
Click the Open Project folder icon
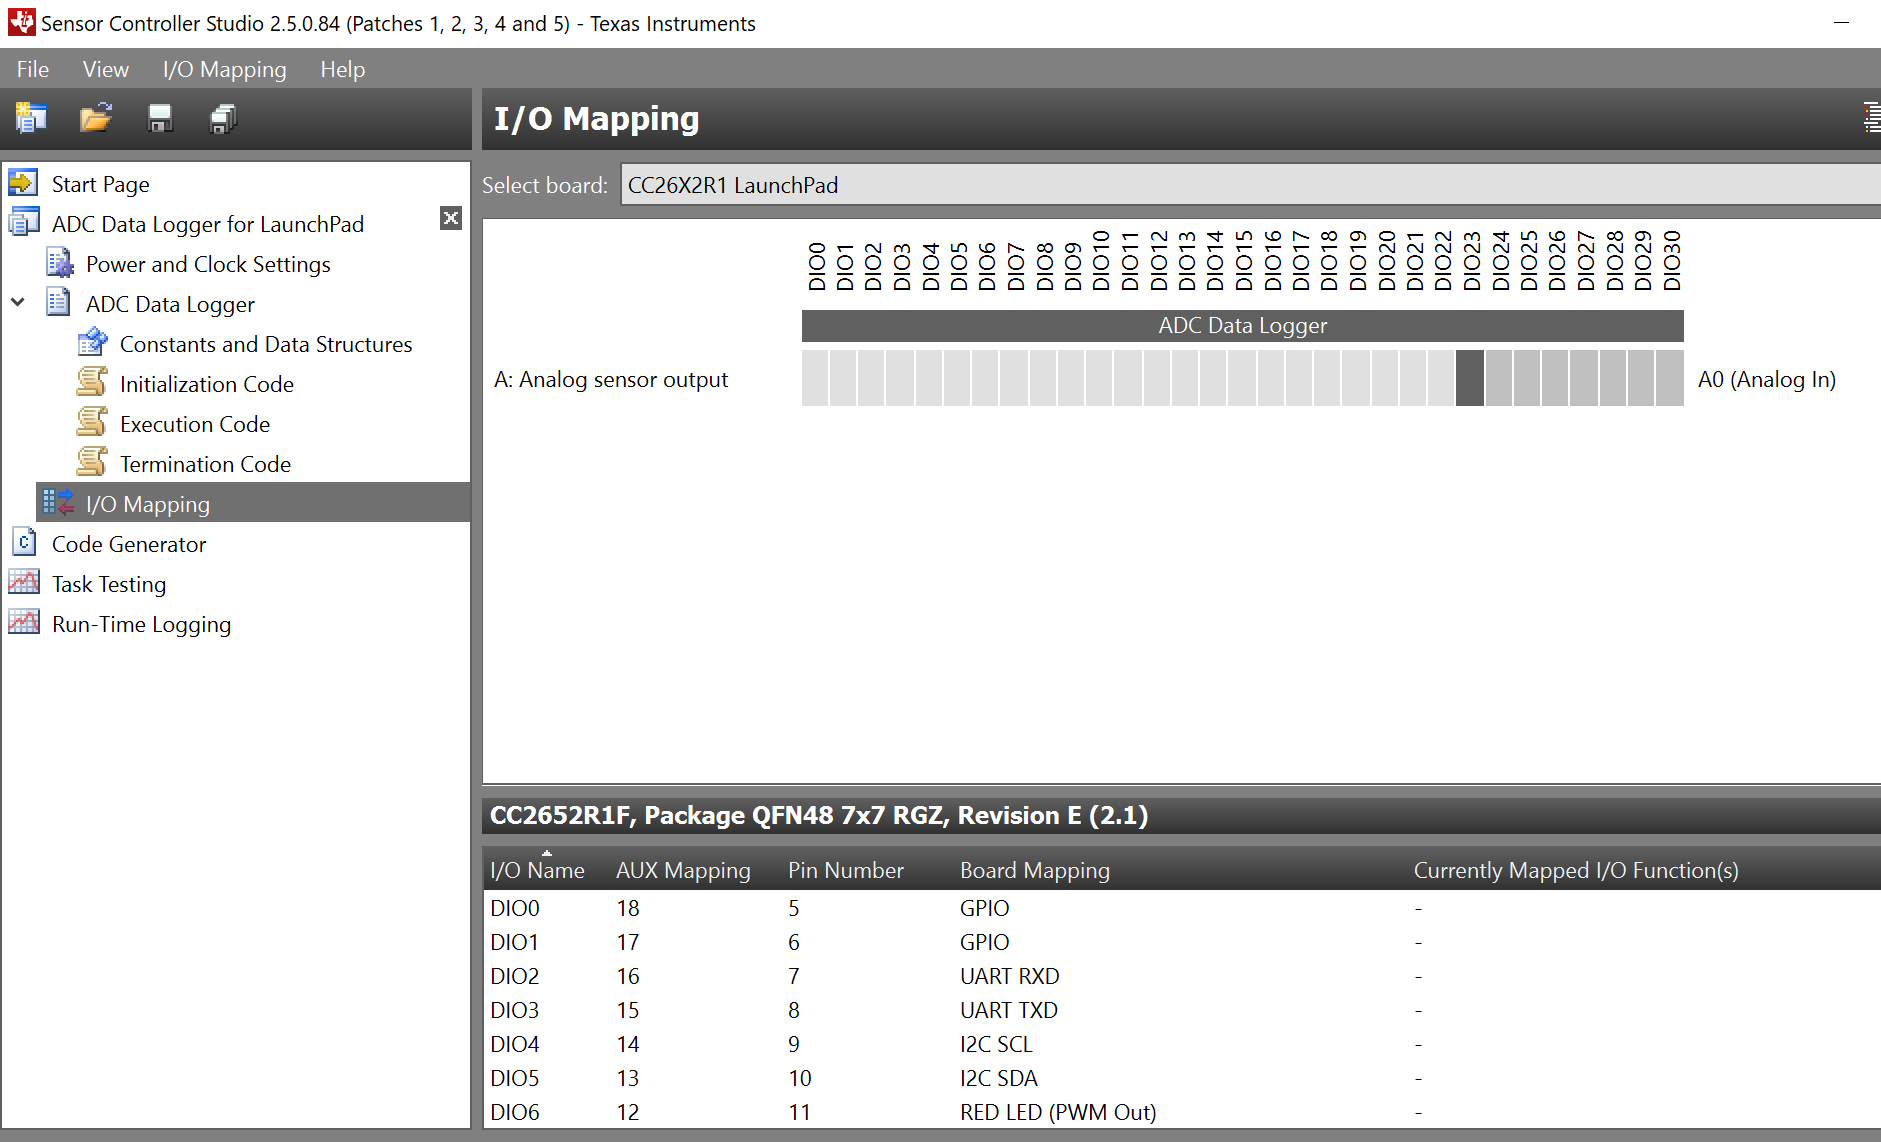pyautogui.click(x=96, y=119)
